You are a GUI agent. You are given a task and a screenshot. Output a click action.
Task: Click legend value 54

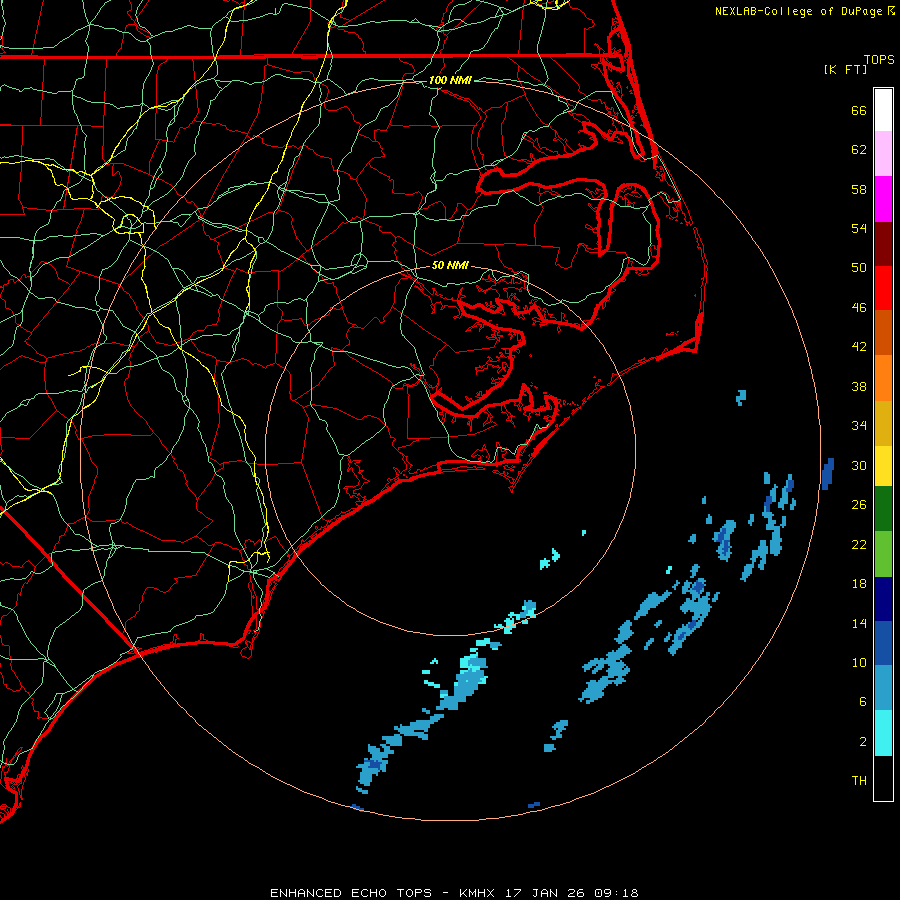point(859,228)
